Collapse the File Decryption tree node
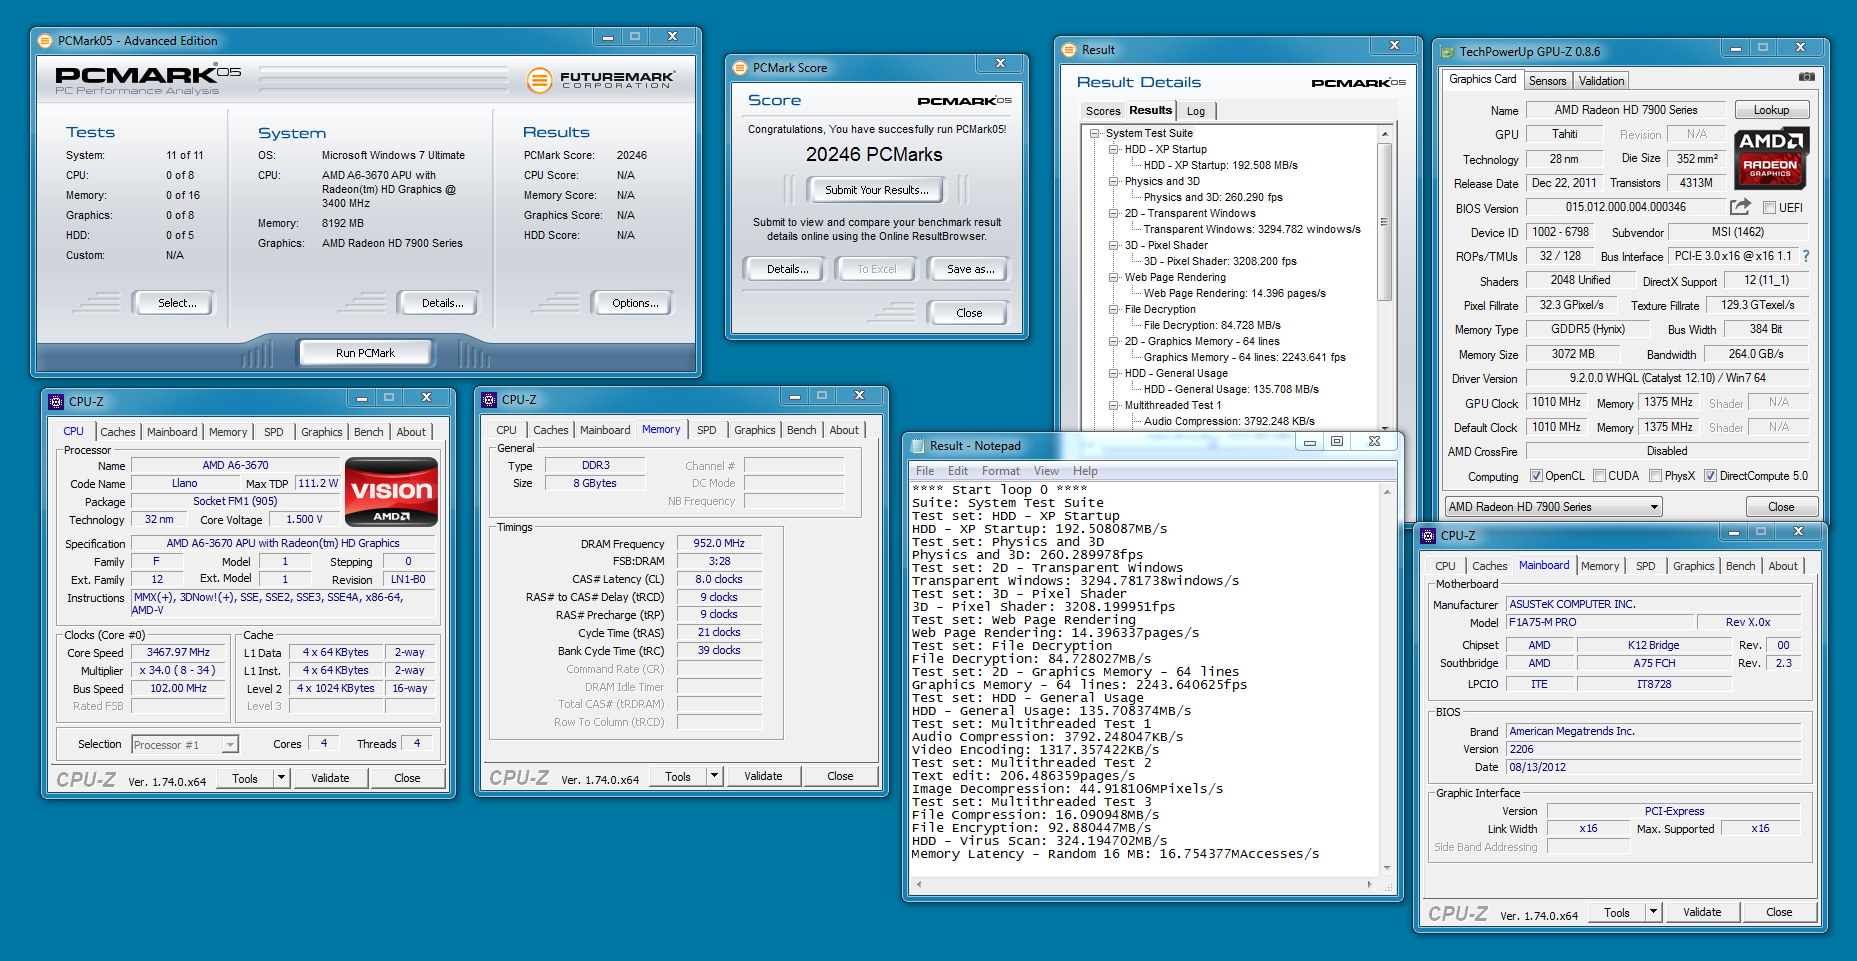This screenshot has width=1857, height=961. (x=1114, y=309)
